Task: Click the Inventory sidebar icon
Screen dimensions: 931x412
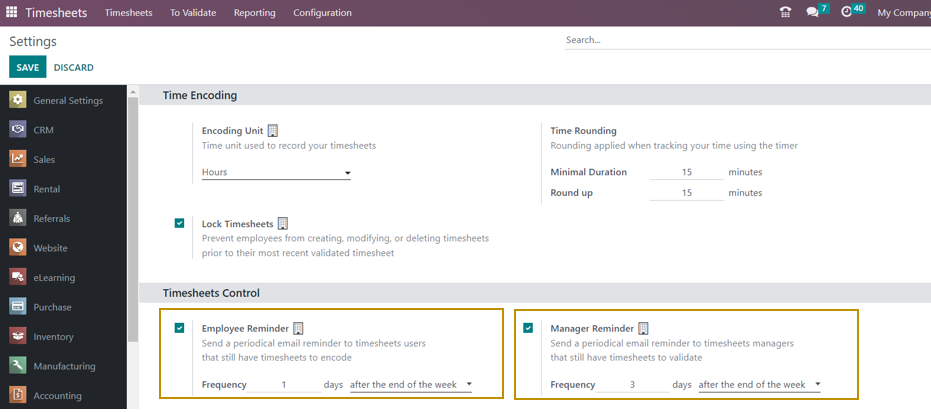Action: click(18, 337)
